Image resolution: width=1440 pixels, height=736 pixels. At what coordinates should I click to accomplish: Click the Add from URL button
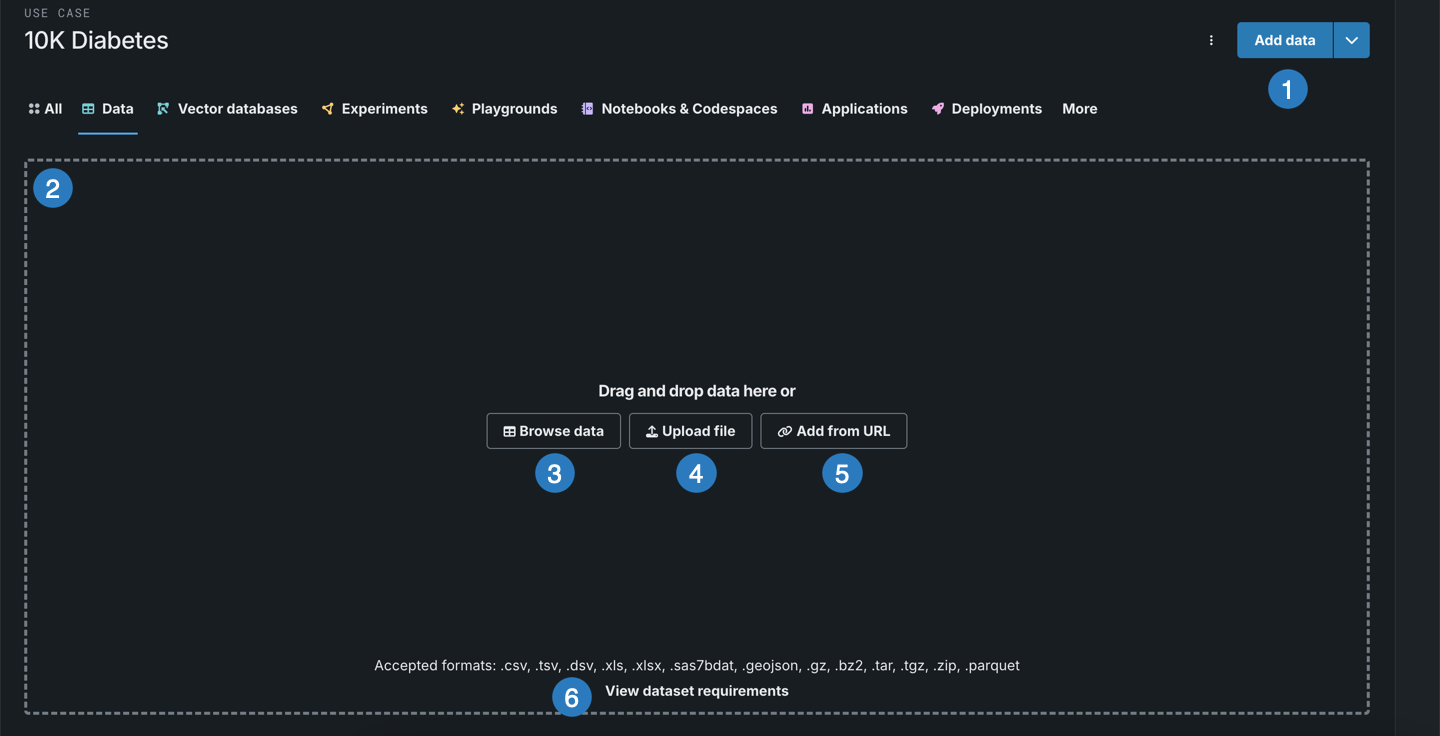click(x=833, y=431)
